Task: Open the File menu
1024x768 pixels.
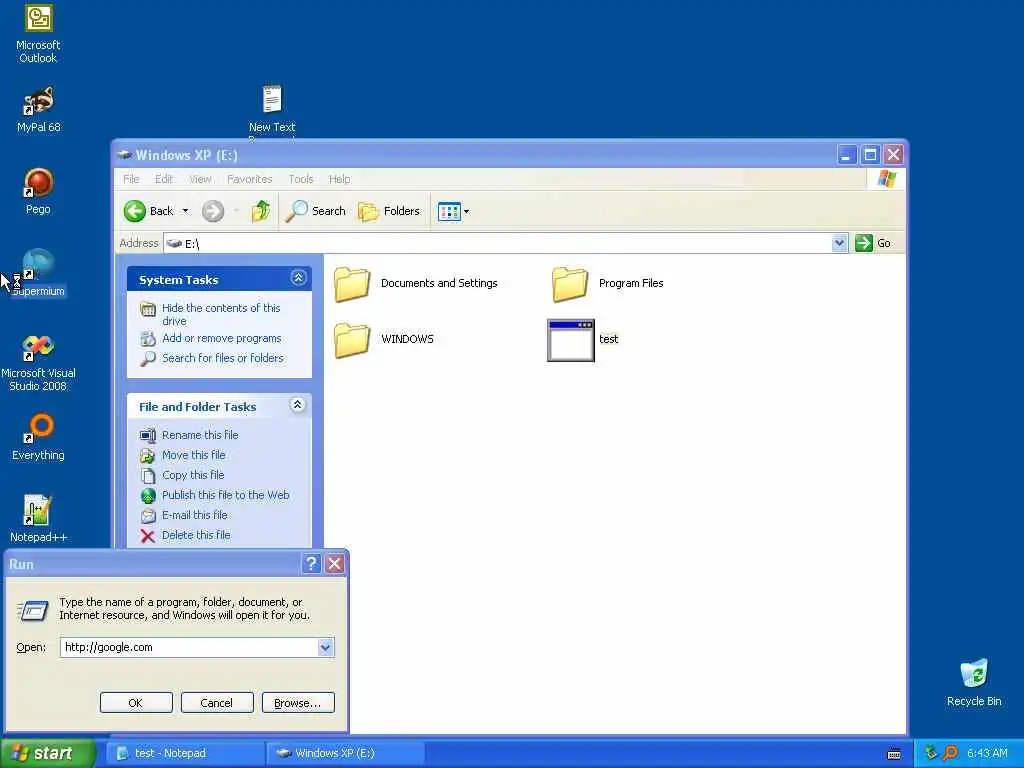Action: point(131,179)
